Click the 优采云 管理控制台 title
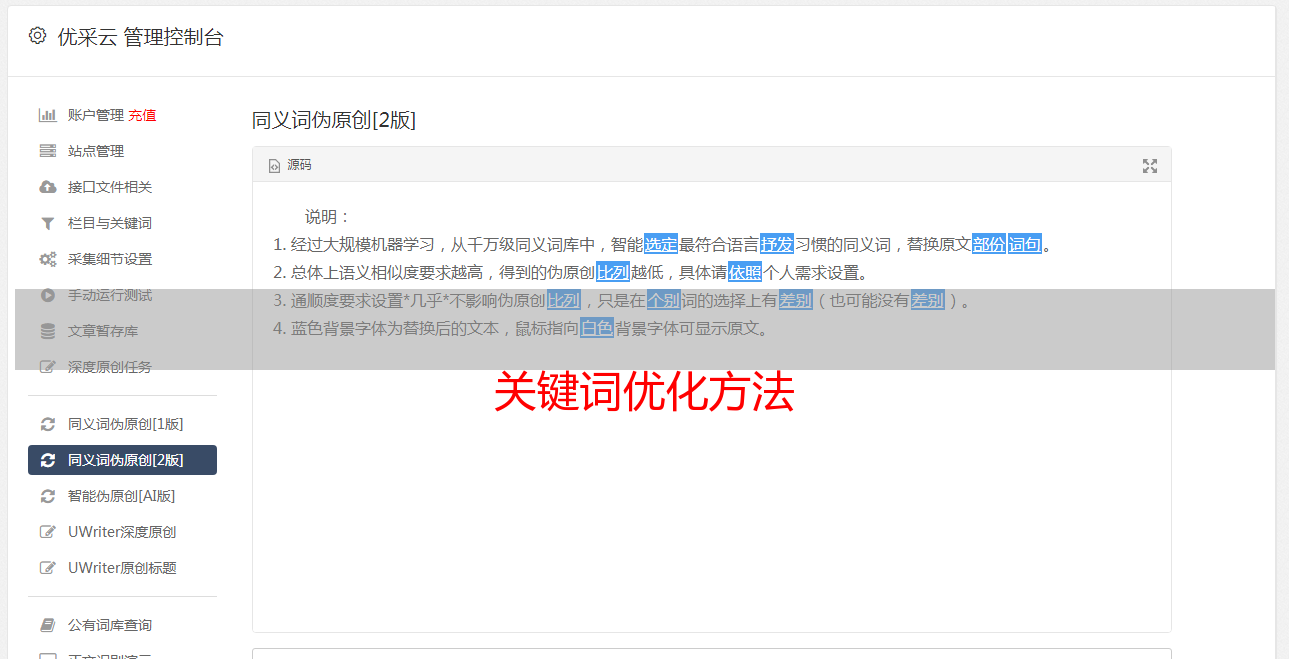The image size is (1289, 659). 141,37
